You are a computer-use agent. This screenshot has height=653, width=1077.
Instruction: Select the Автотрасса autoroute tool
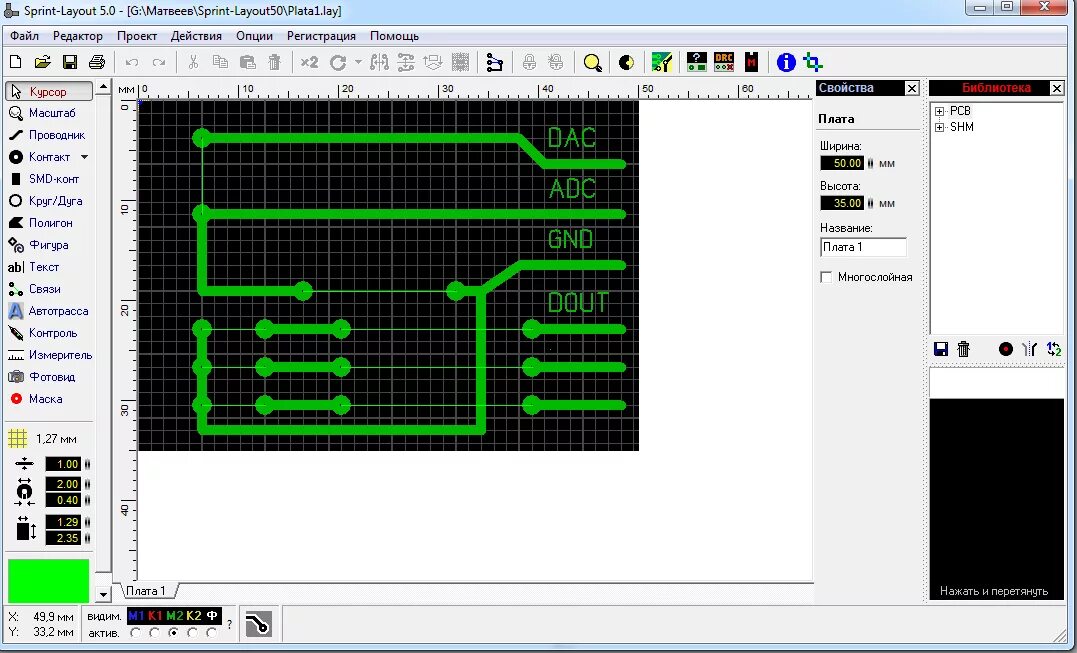point(49,310)
